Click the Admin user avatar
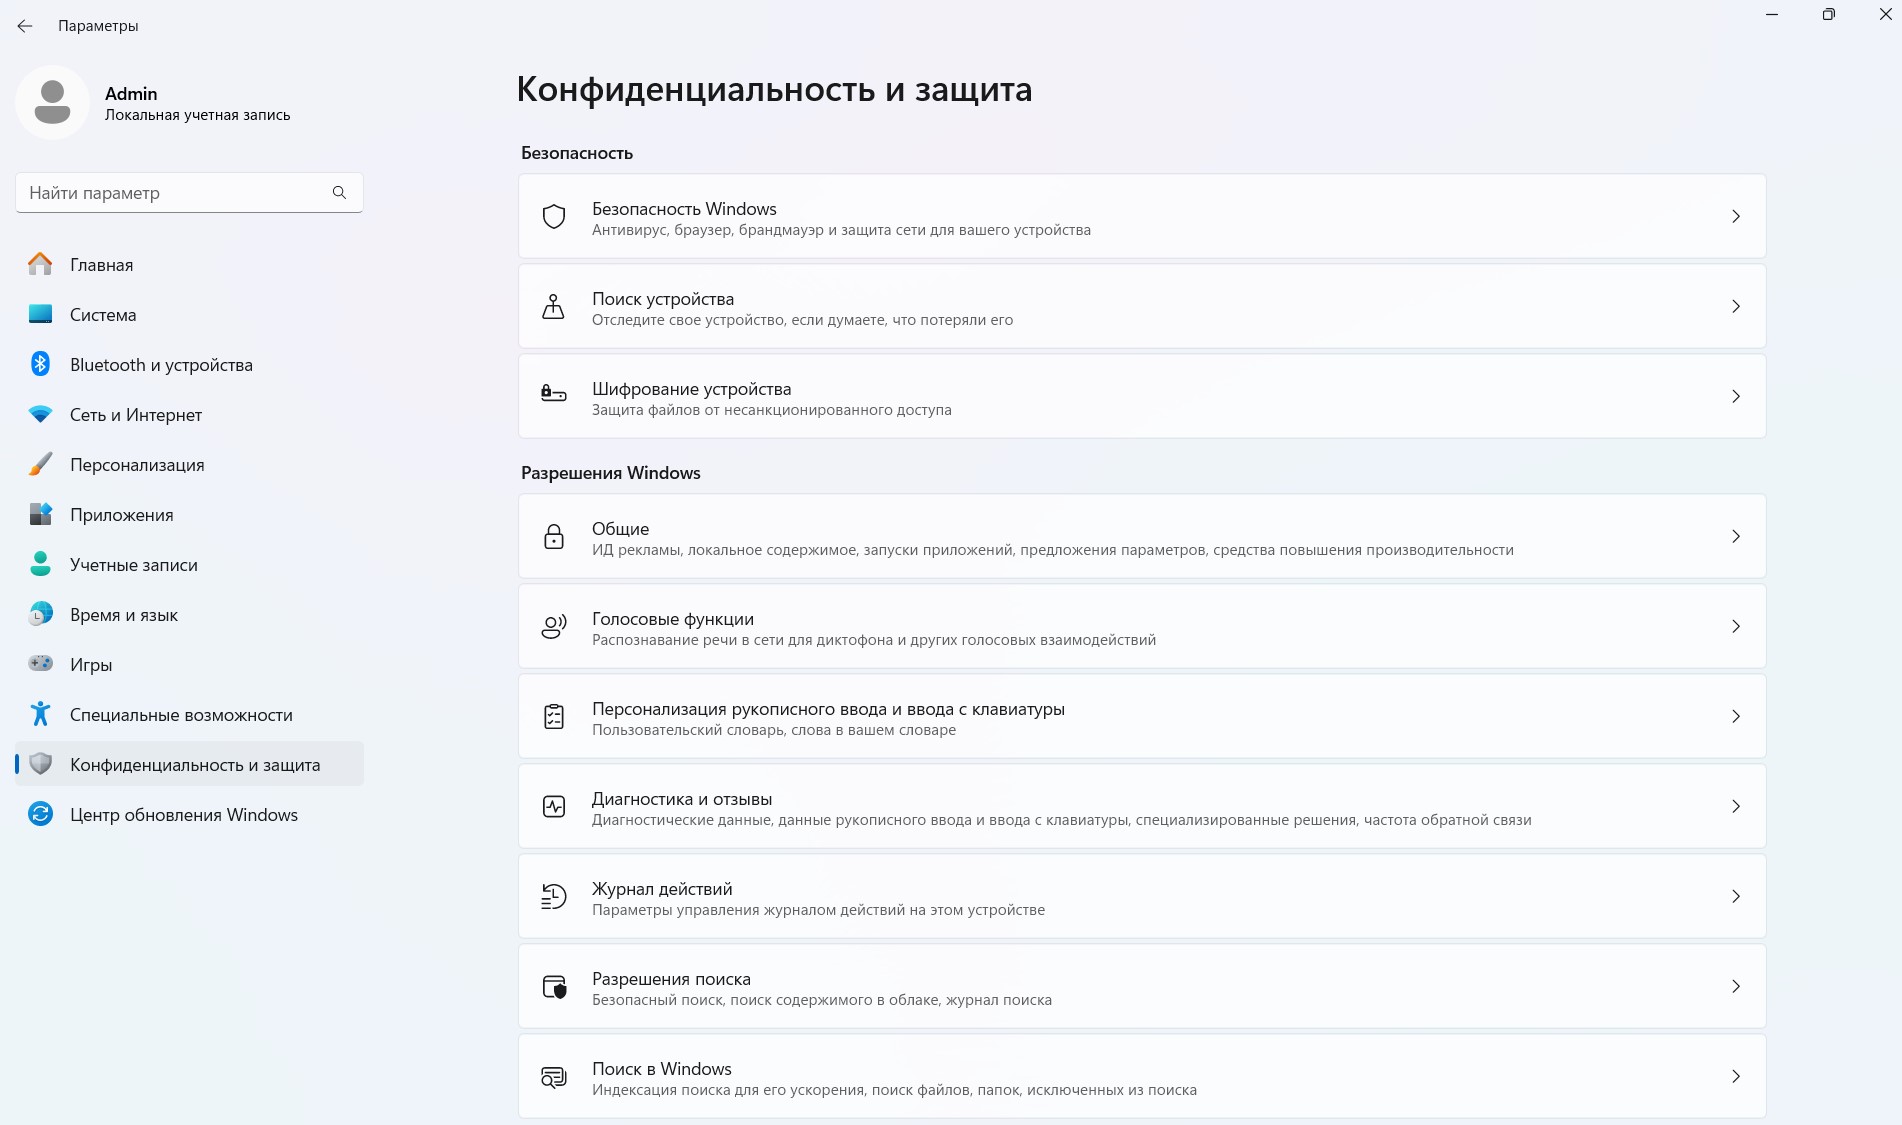The height and width of the screenshot is (1125, 1902). click(x=52, y=102)
